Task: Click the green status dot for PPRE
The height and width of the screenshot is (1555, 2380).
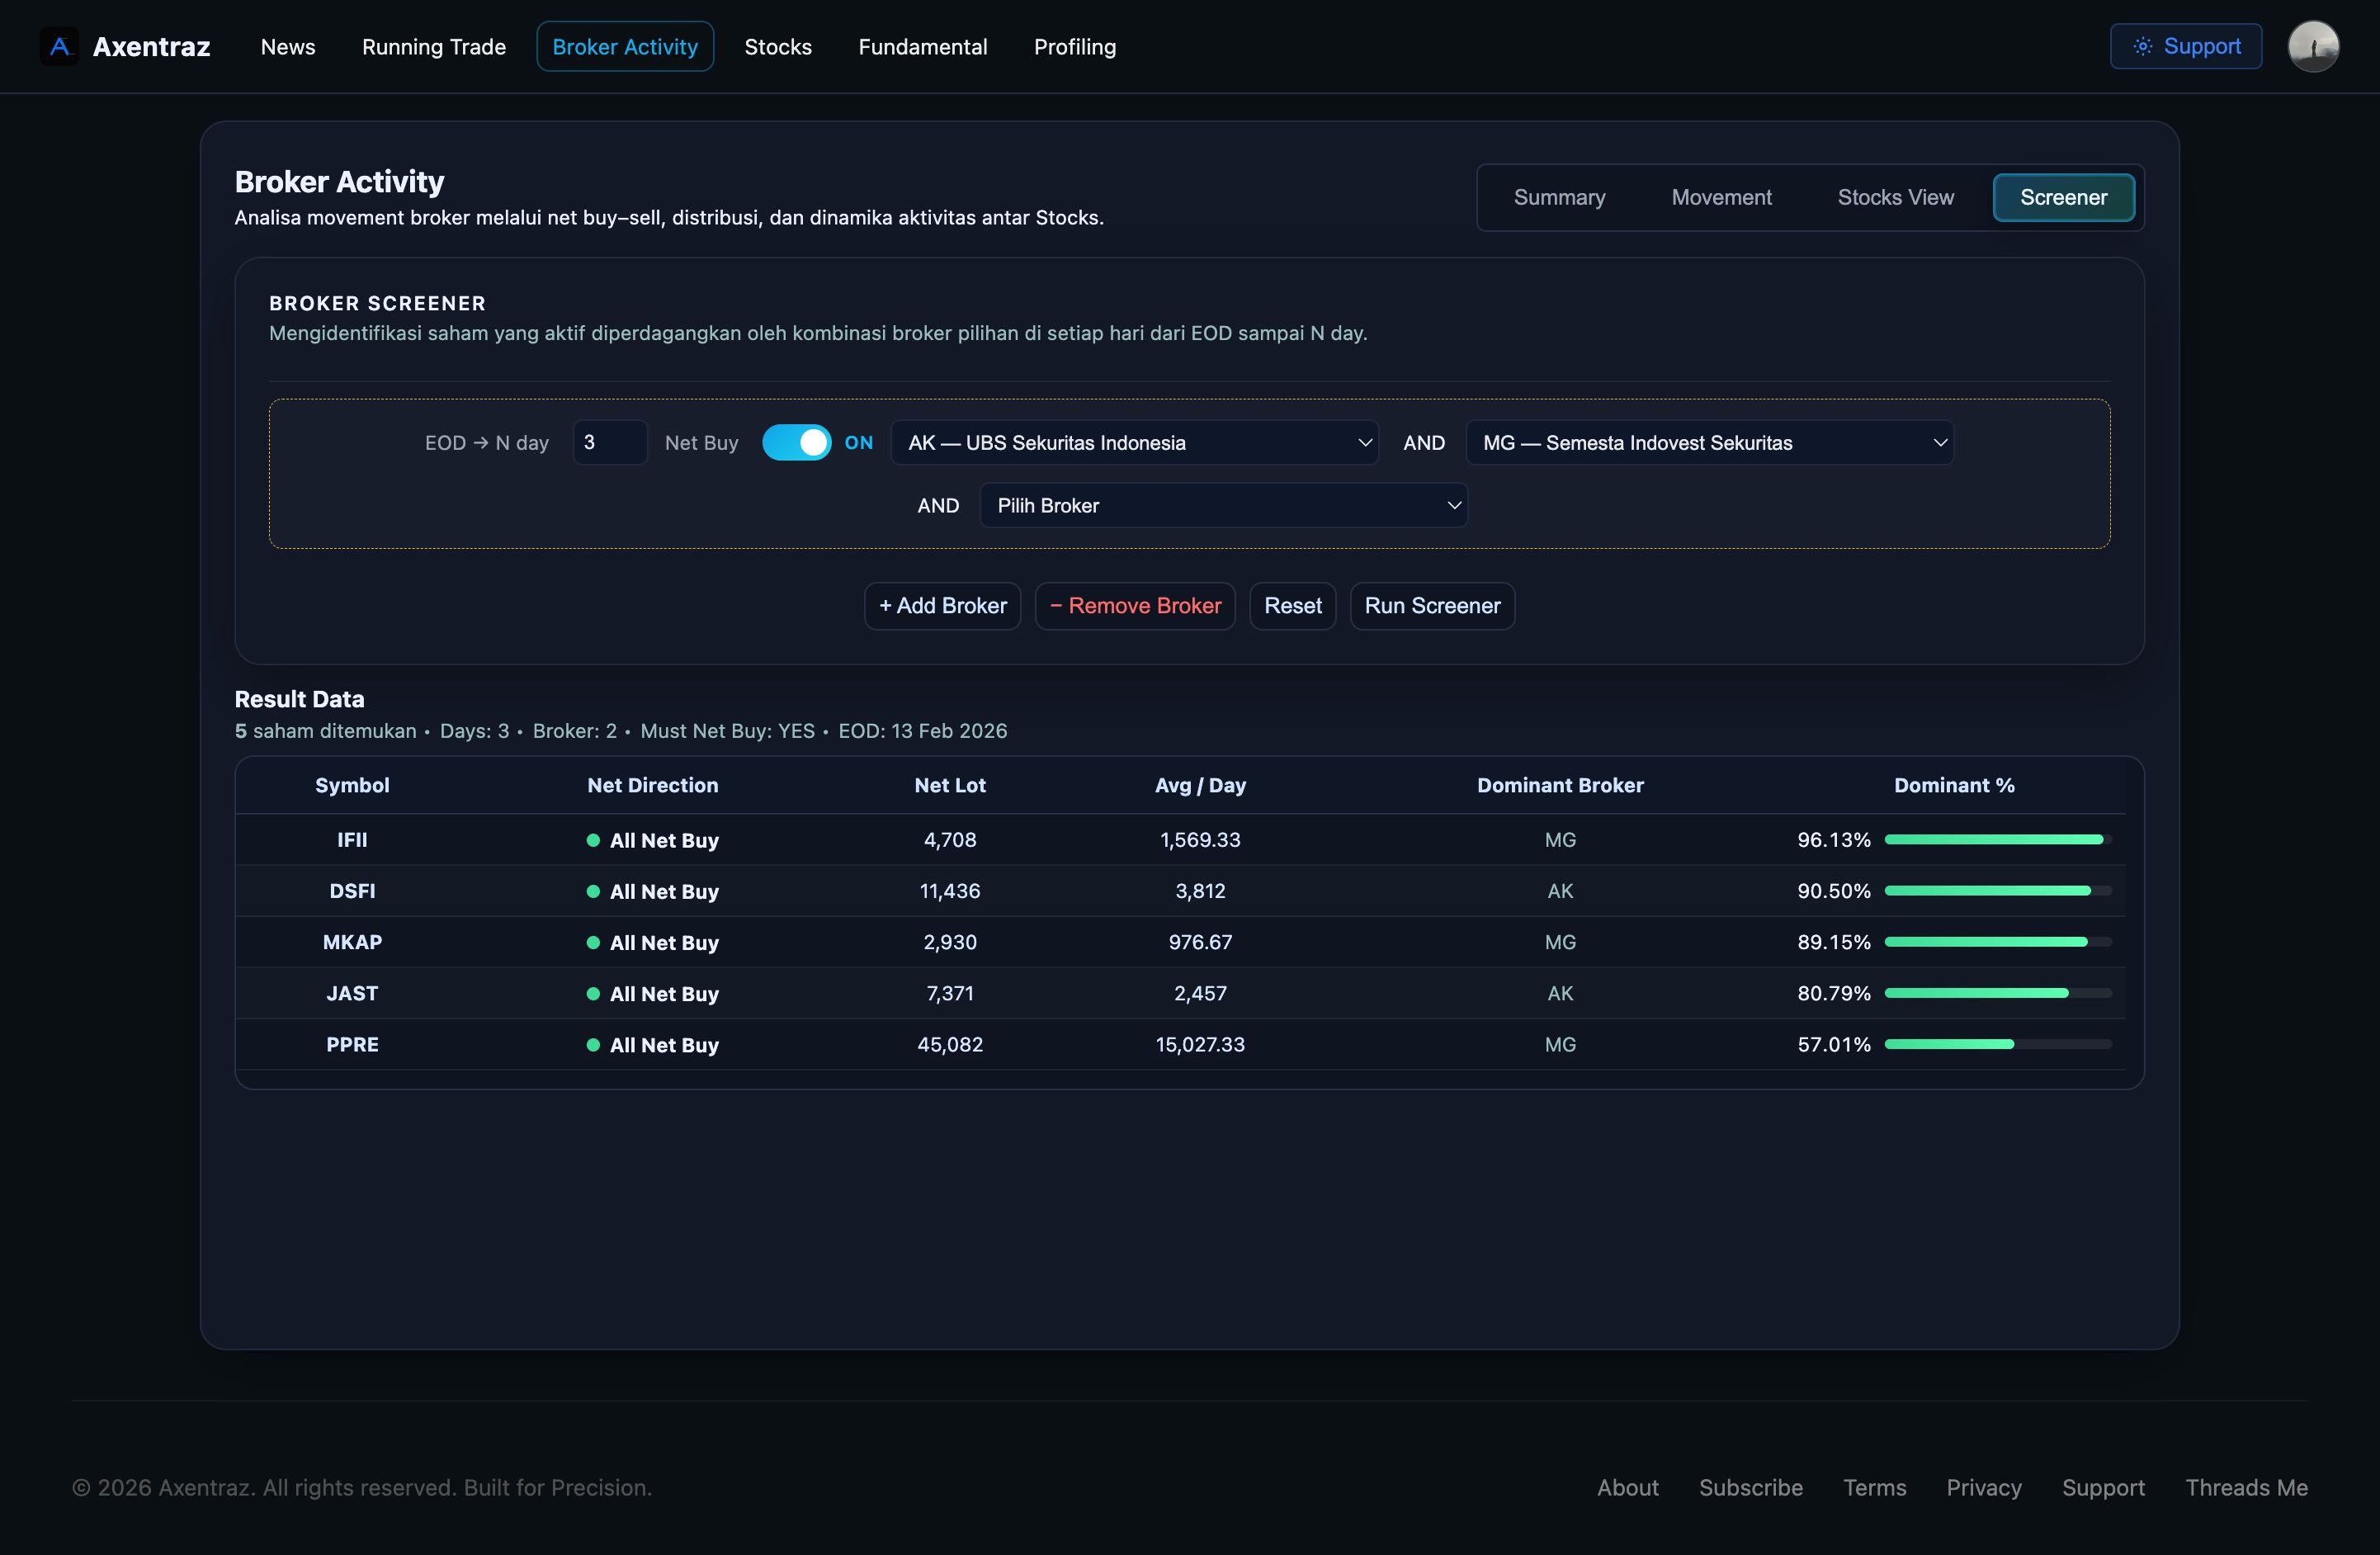Action: (593, 1044)
